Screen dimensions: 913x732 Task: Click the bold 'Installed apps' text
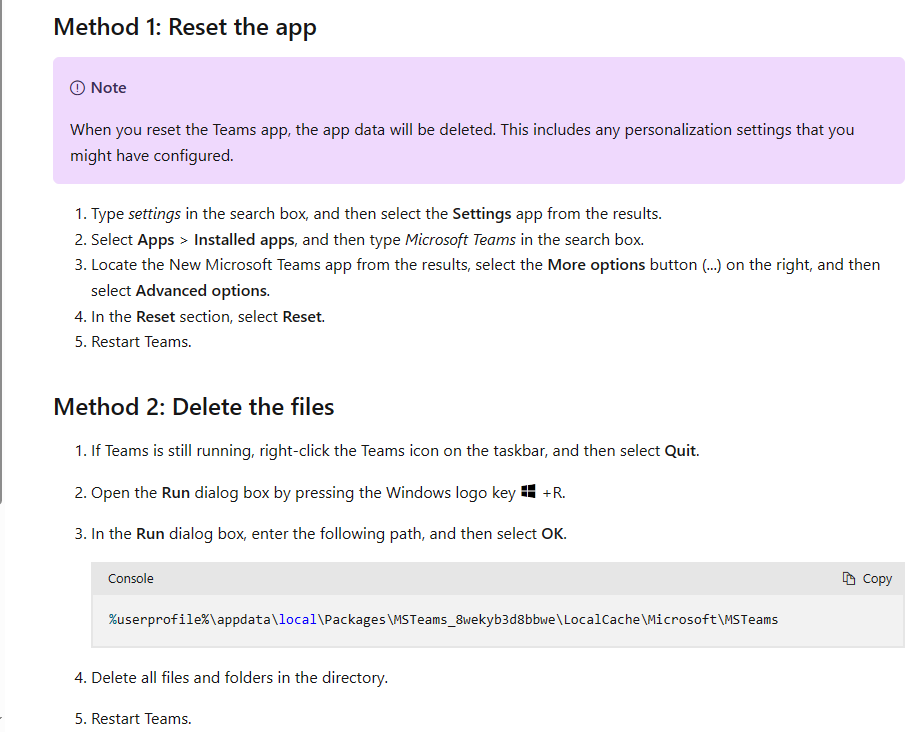point(244,240)
